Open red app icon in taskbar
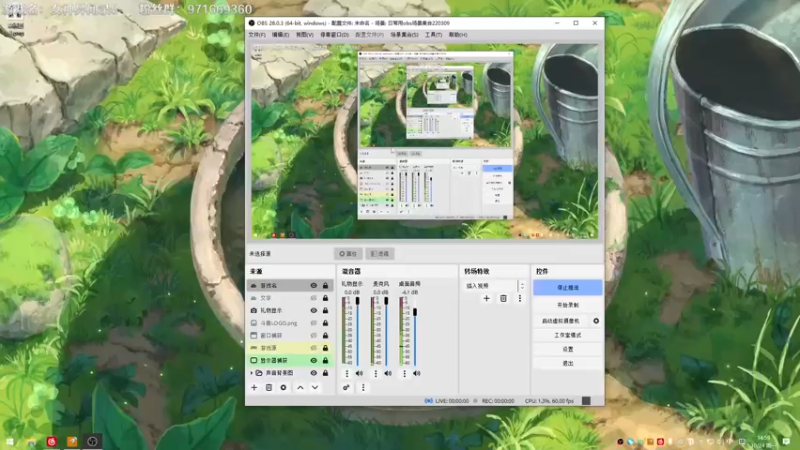 (x=52, y=441)
